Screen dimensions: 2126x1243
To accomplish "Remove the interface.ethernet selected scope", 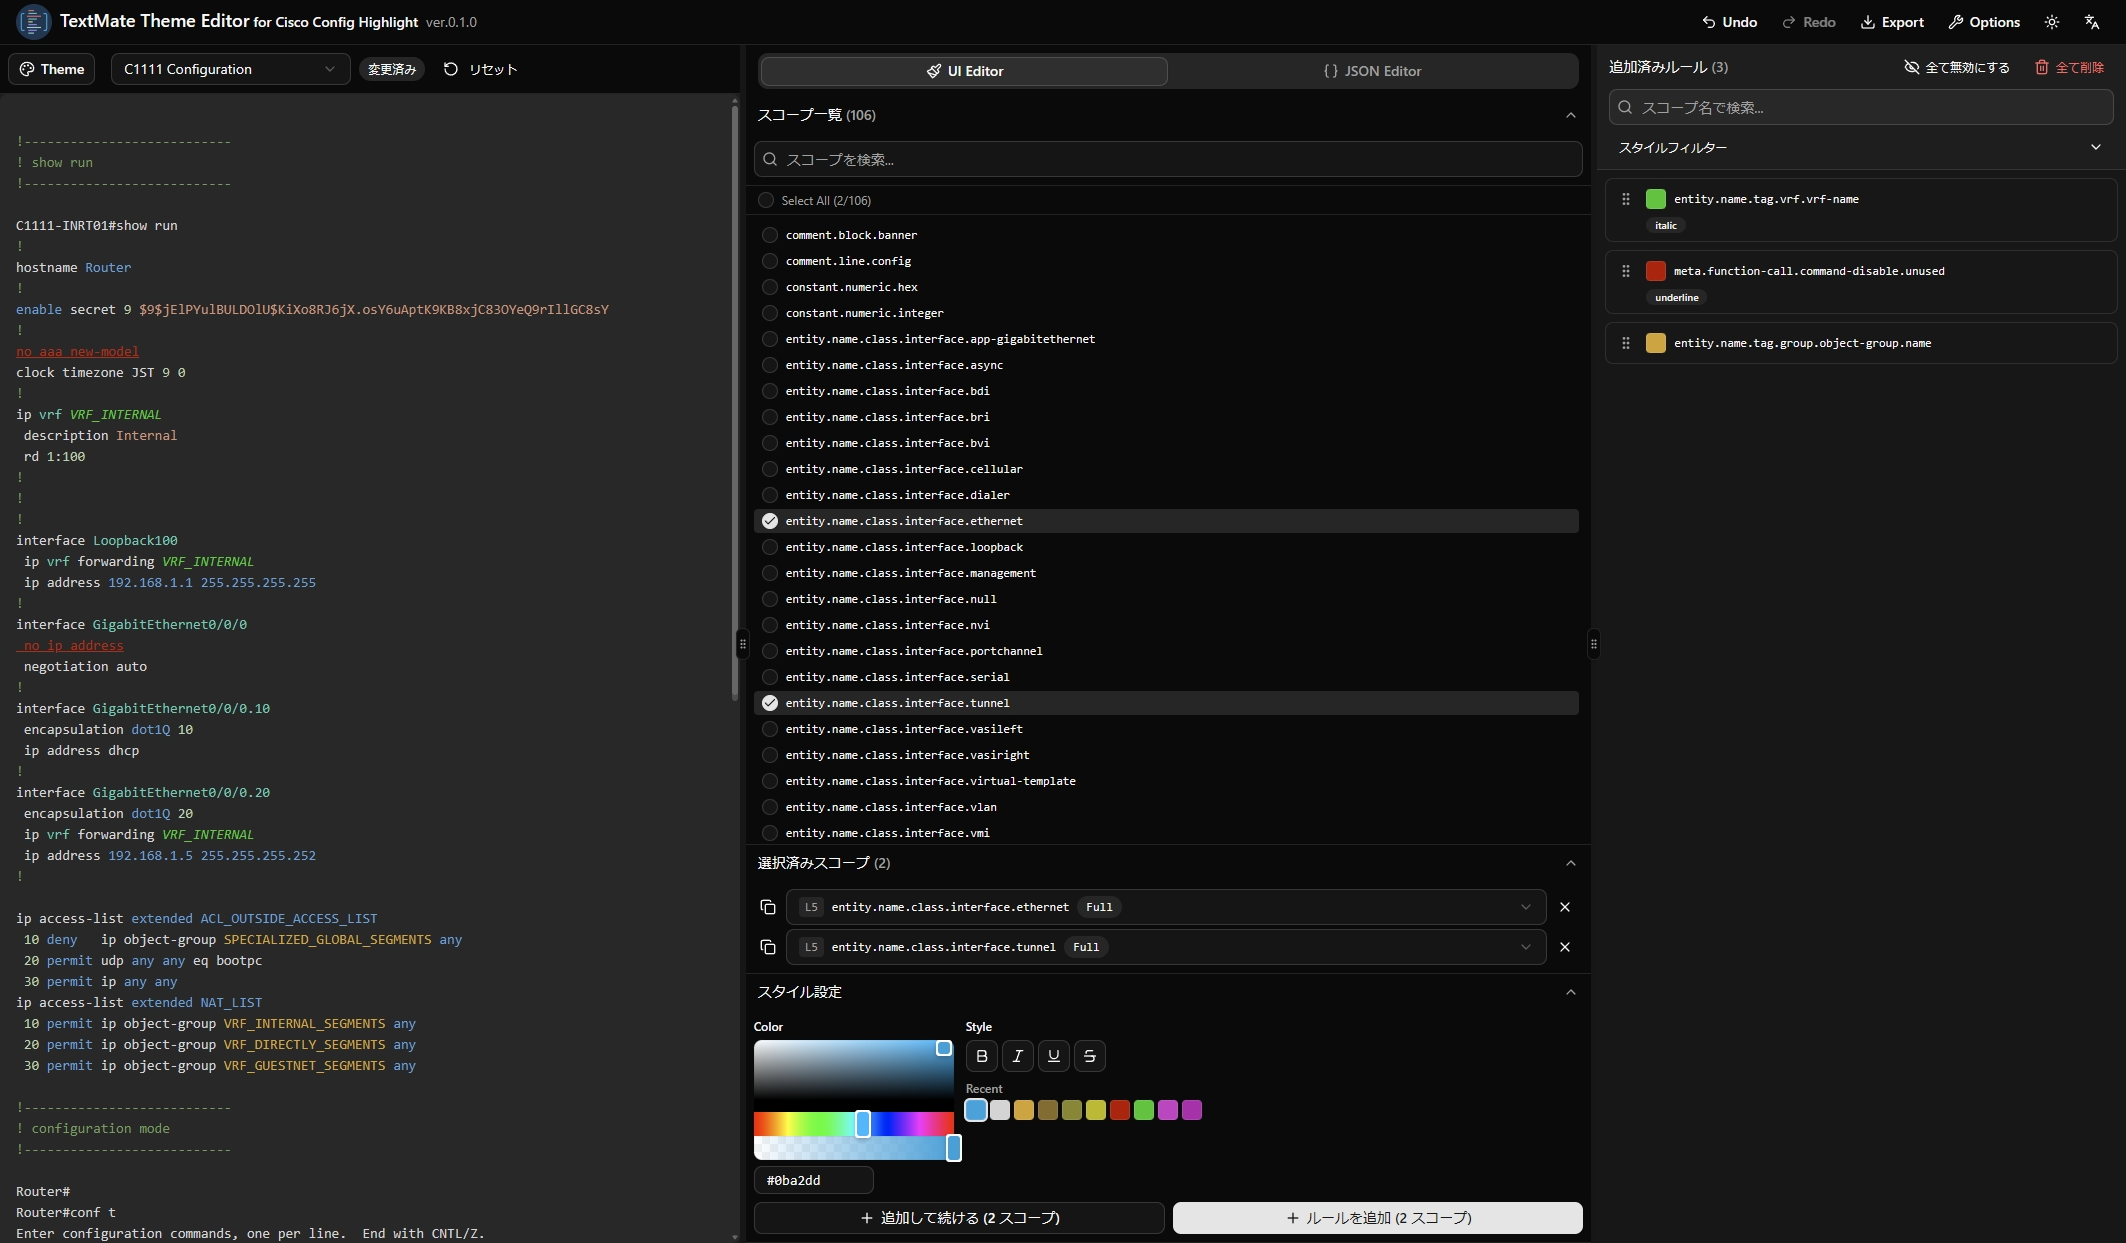I will click(1565, 907).
